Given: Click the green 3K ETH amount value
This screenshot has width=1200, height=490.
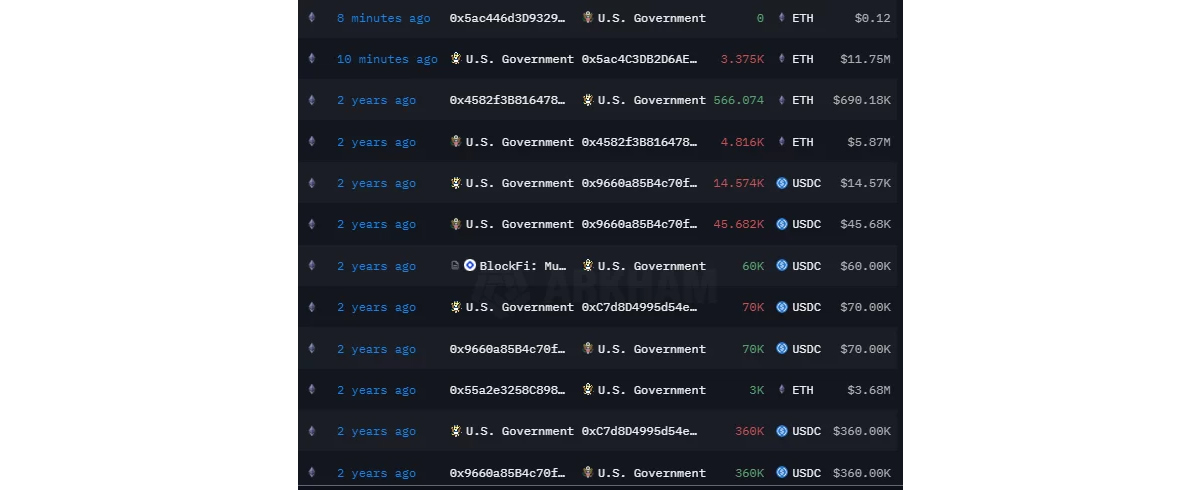Looking at the screenshot, I should pos(757,390).
